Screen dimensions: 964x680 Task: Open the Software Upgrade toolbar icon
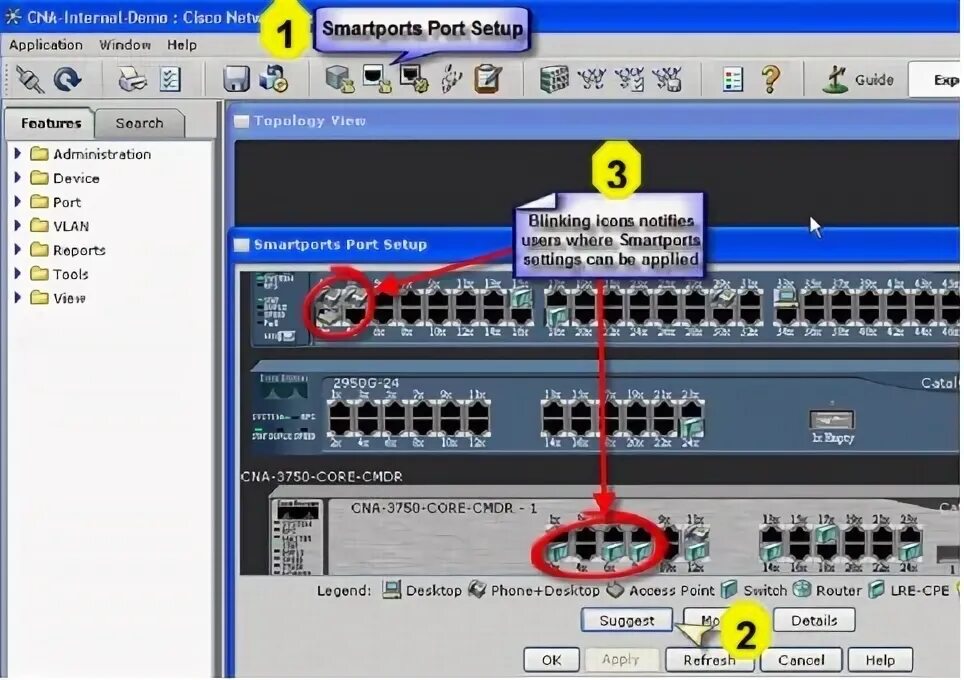(x=273, y=79)
